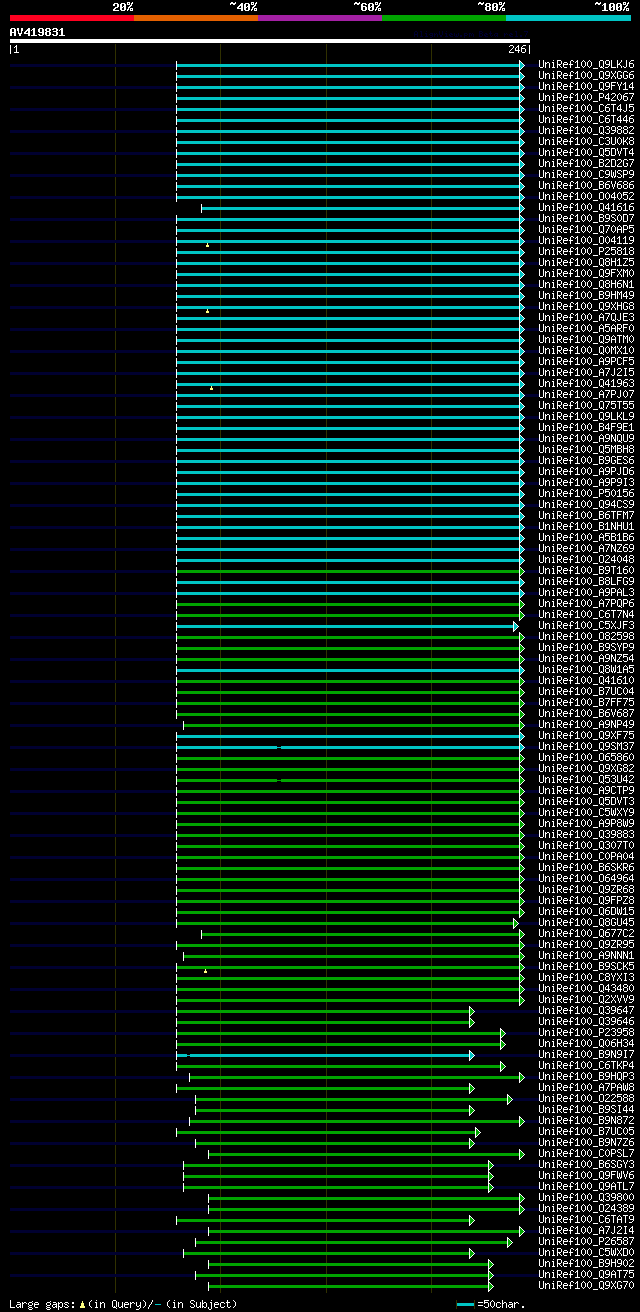Screen dimensions: 640x1312
Task: Open hit UniRef100_P42067
Action: pyautogui.click(x=586, y=97)
